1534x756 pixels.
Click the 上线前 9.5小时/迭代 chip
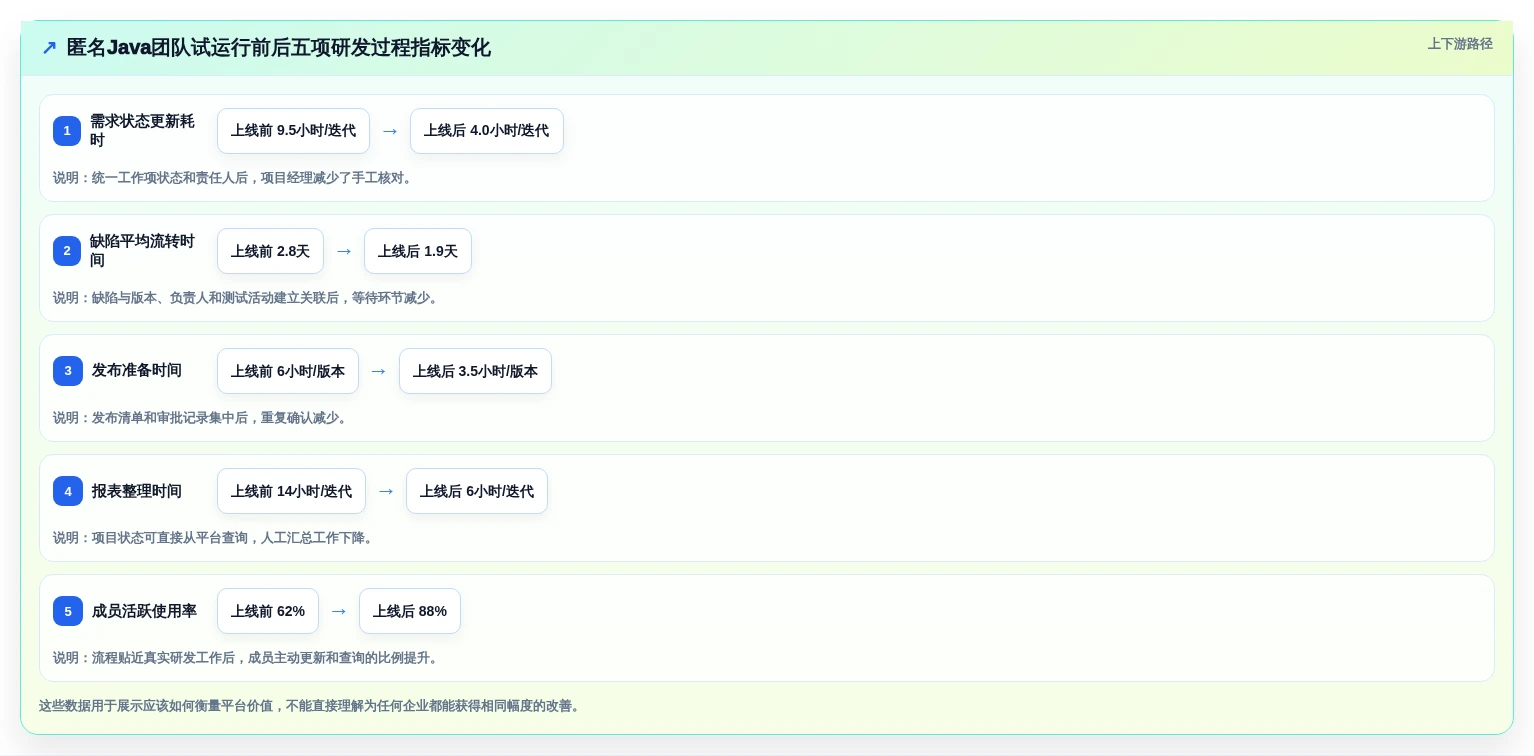click(293, 131)
